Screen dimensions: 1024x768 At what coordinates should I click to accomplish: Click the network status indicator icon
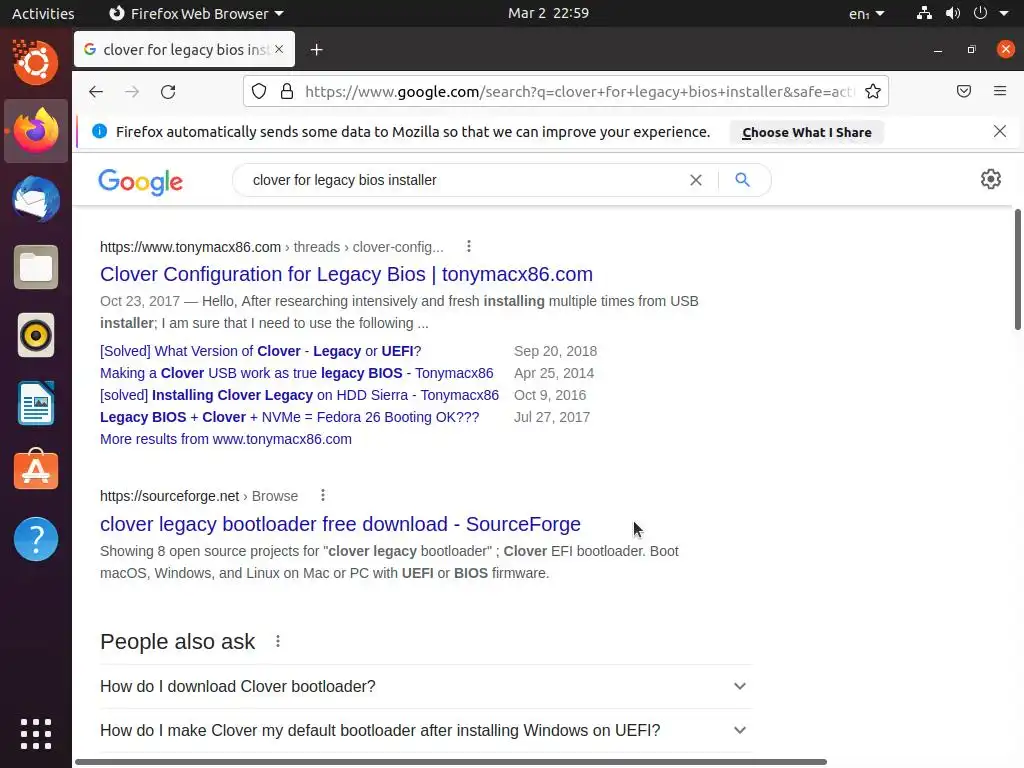point(924,13)
